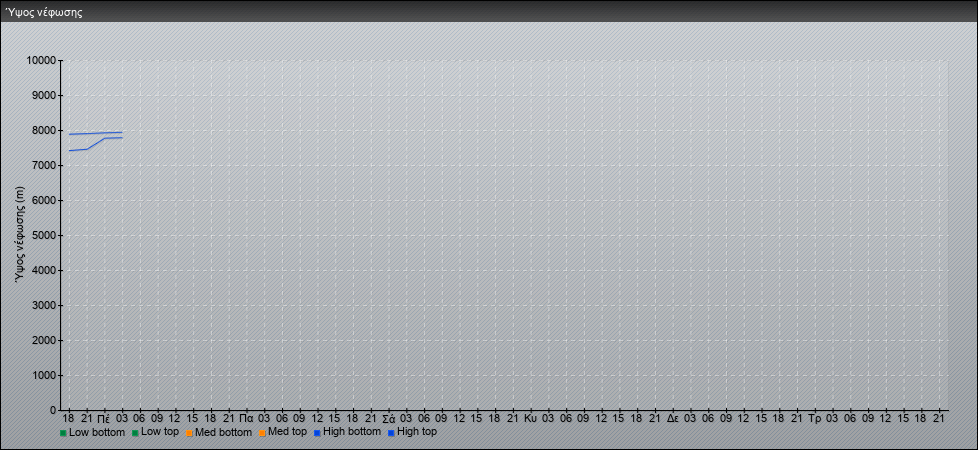
Task: Click the upper High top line near 8000
Action: click(95, 133)
